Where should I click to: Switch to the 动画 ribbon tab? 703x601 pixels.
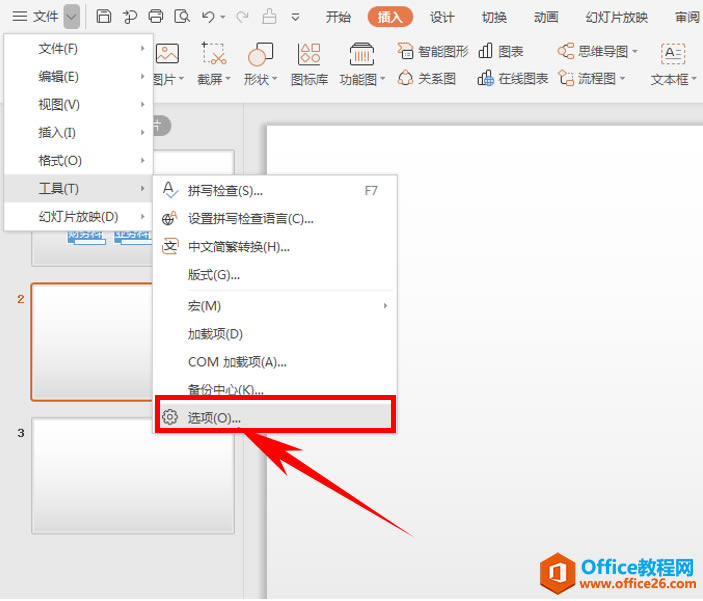click(546, 17)
